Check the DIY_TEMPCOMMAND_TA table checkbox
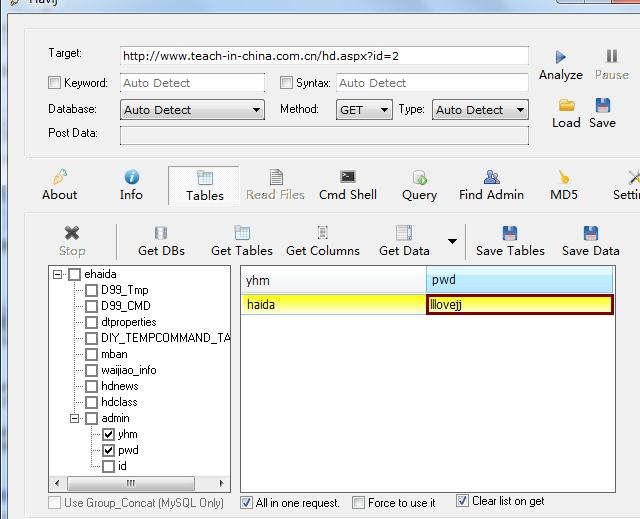This screenshot has width=640, height=519. tap(91, 338)
